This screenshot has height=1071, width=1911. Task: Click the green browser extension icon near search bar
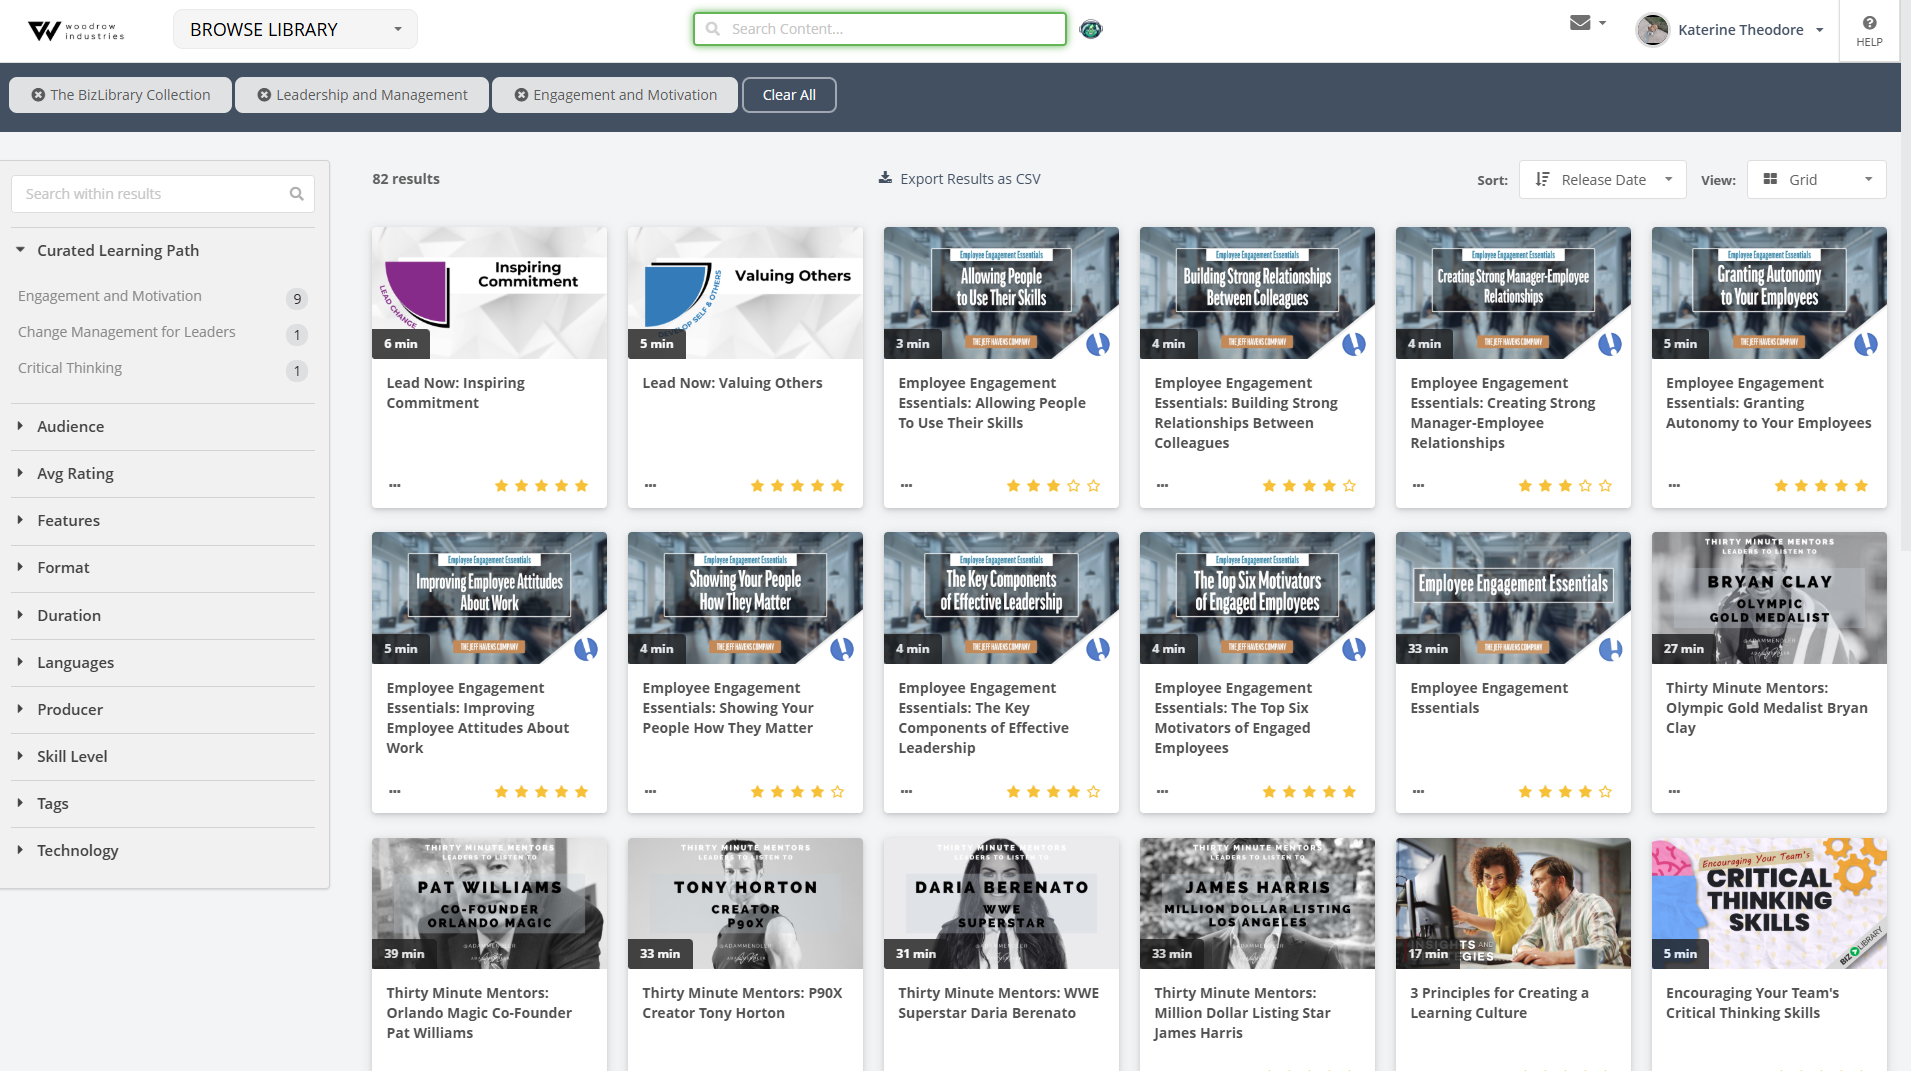pos(1090,29)
